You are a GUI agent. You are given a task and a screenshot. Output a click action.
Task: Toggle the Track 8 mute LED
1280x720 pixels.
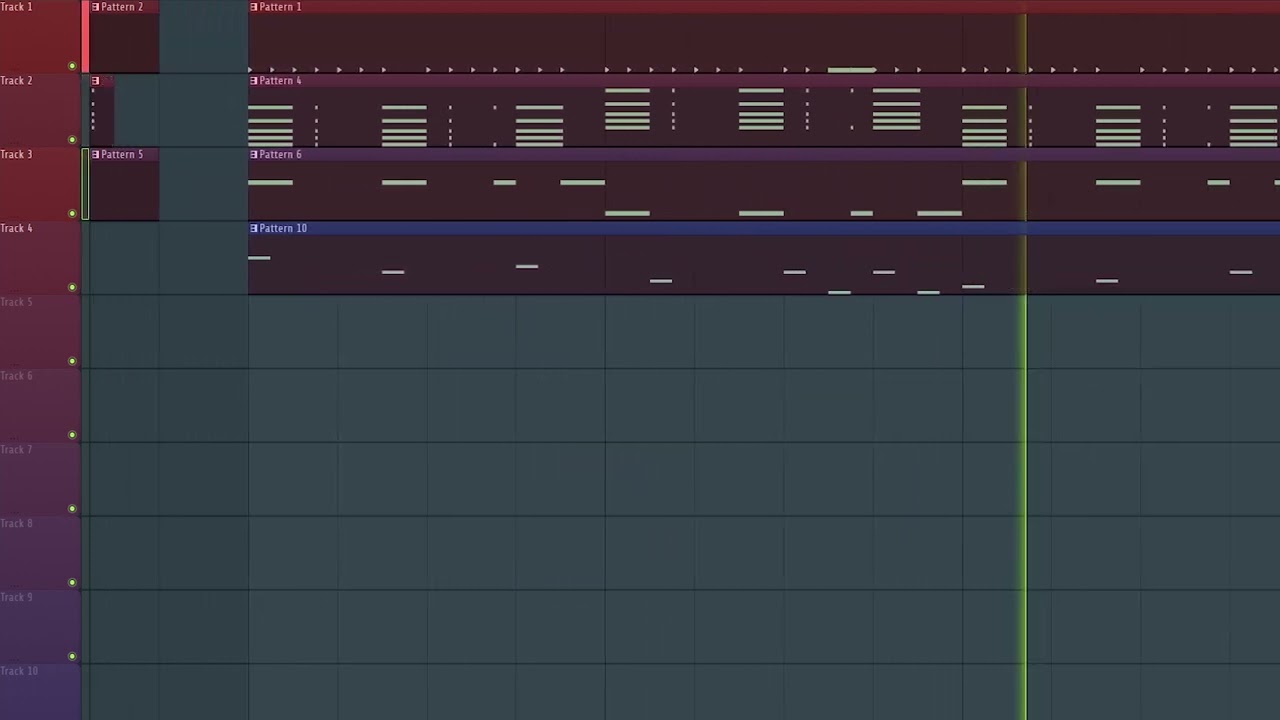(x=72, y=583)
